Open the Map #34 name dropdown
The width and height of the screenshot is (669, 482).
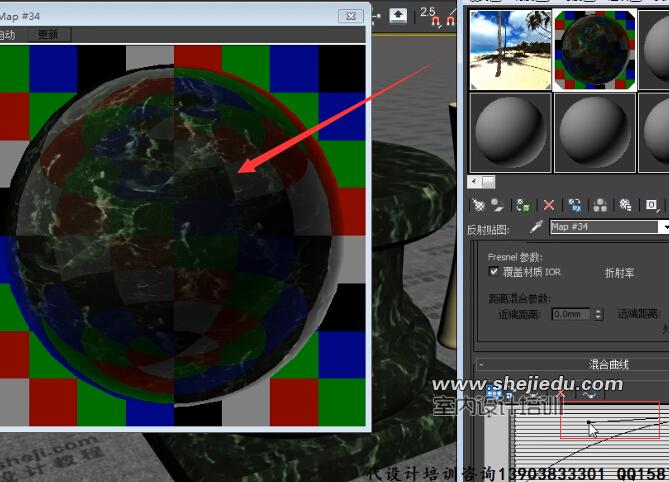(x=665, y=227)
